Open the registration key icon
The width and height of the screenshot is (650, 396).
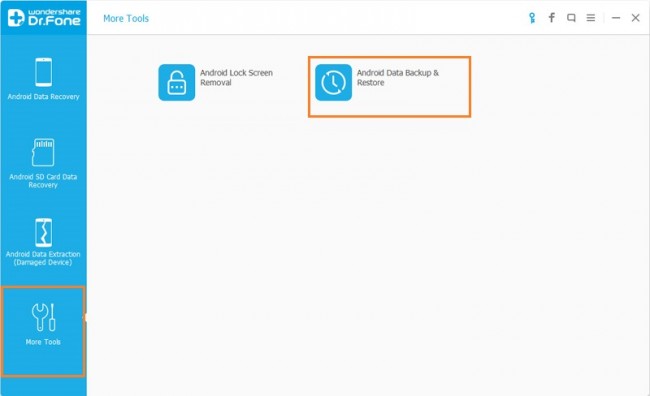pos(532,18)
